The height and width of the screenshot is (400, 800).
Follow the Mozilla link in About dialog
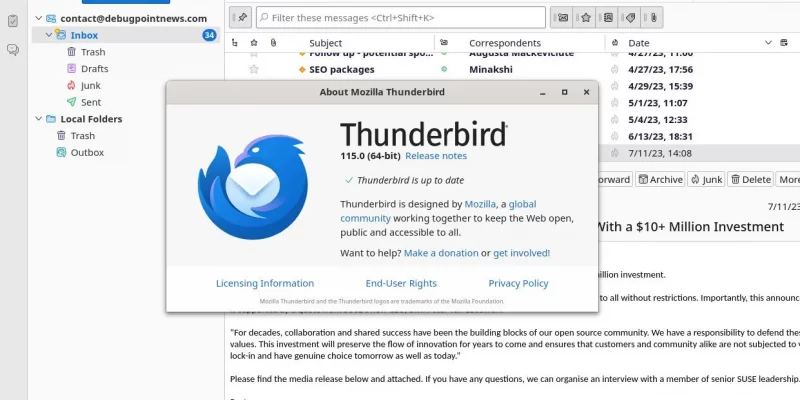480,204
